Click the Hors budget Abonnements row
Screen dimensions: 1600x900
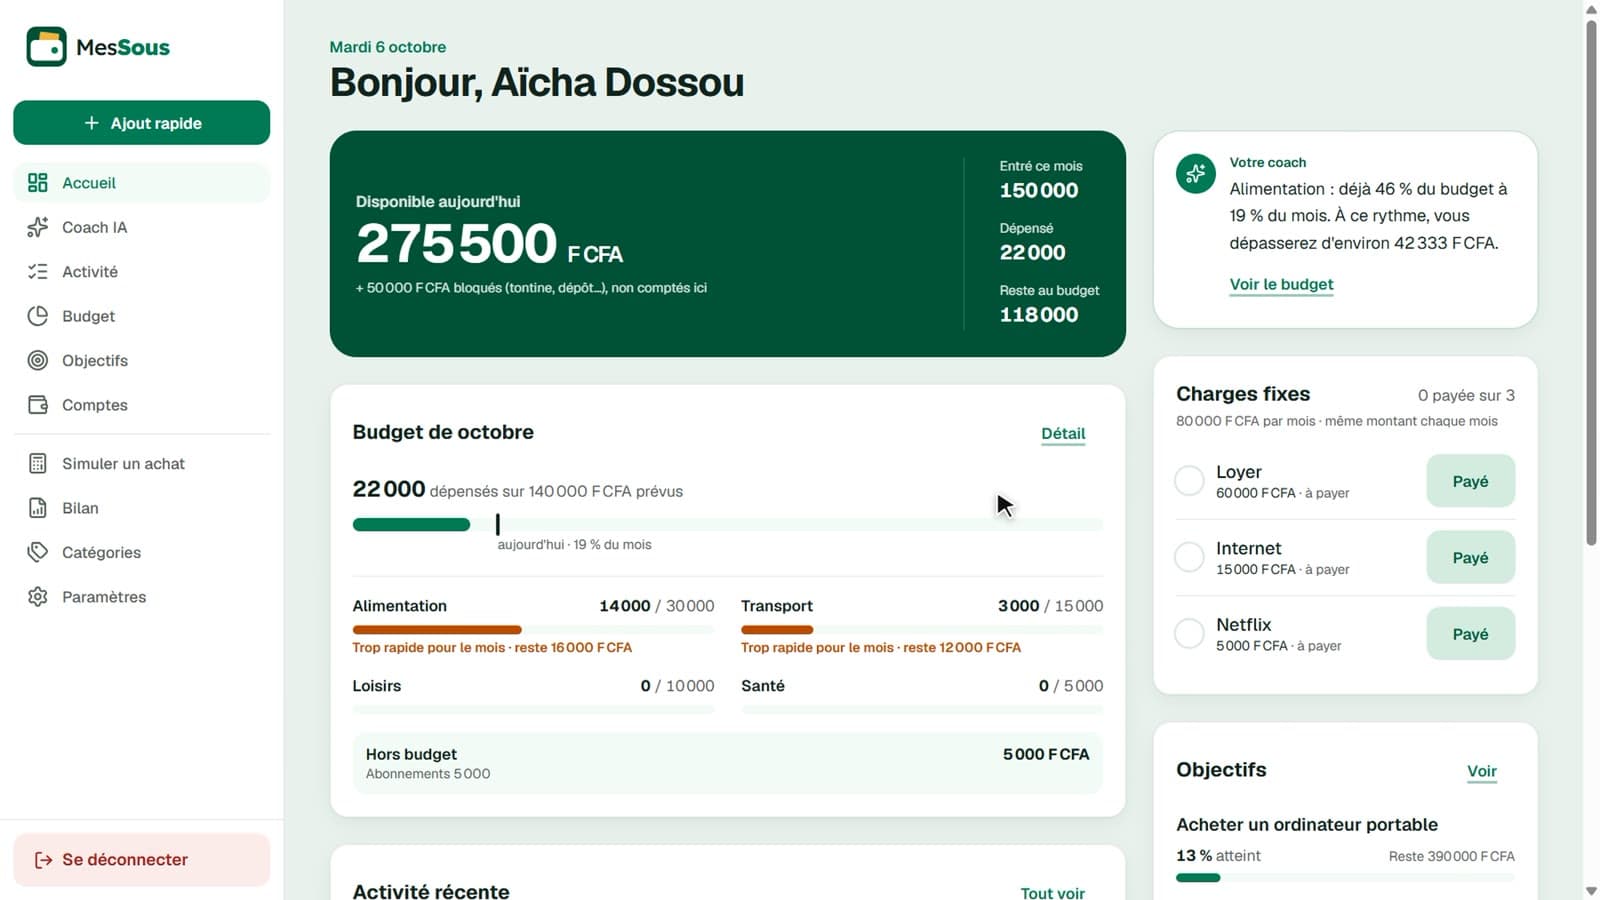pyautogui.click(x=728, y=763)
